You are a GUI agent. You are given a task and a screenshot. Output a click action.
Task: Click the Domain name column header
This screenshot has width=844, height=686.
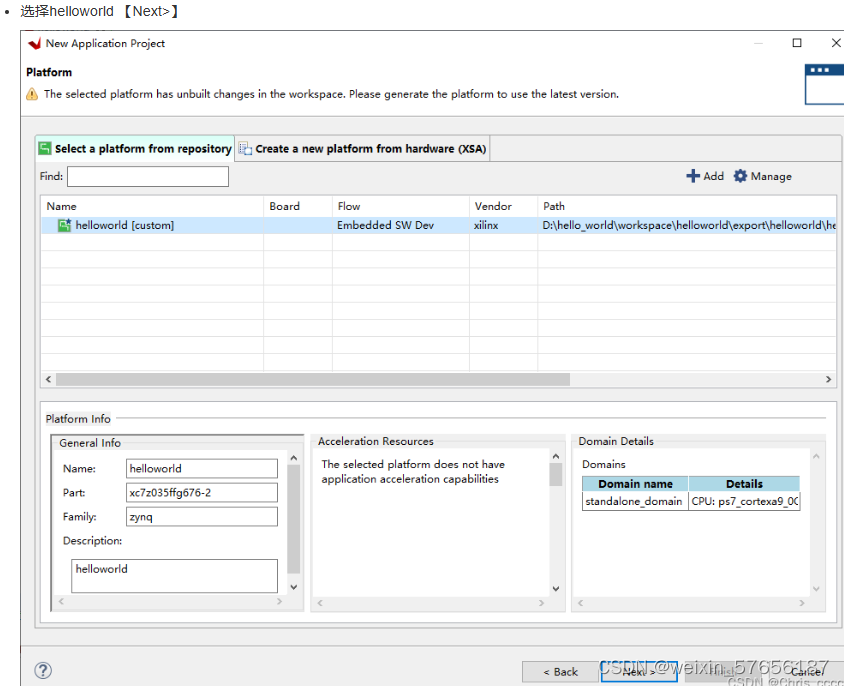tap(635, 484)
